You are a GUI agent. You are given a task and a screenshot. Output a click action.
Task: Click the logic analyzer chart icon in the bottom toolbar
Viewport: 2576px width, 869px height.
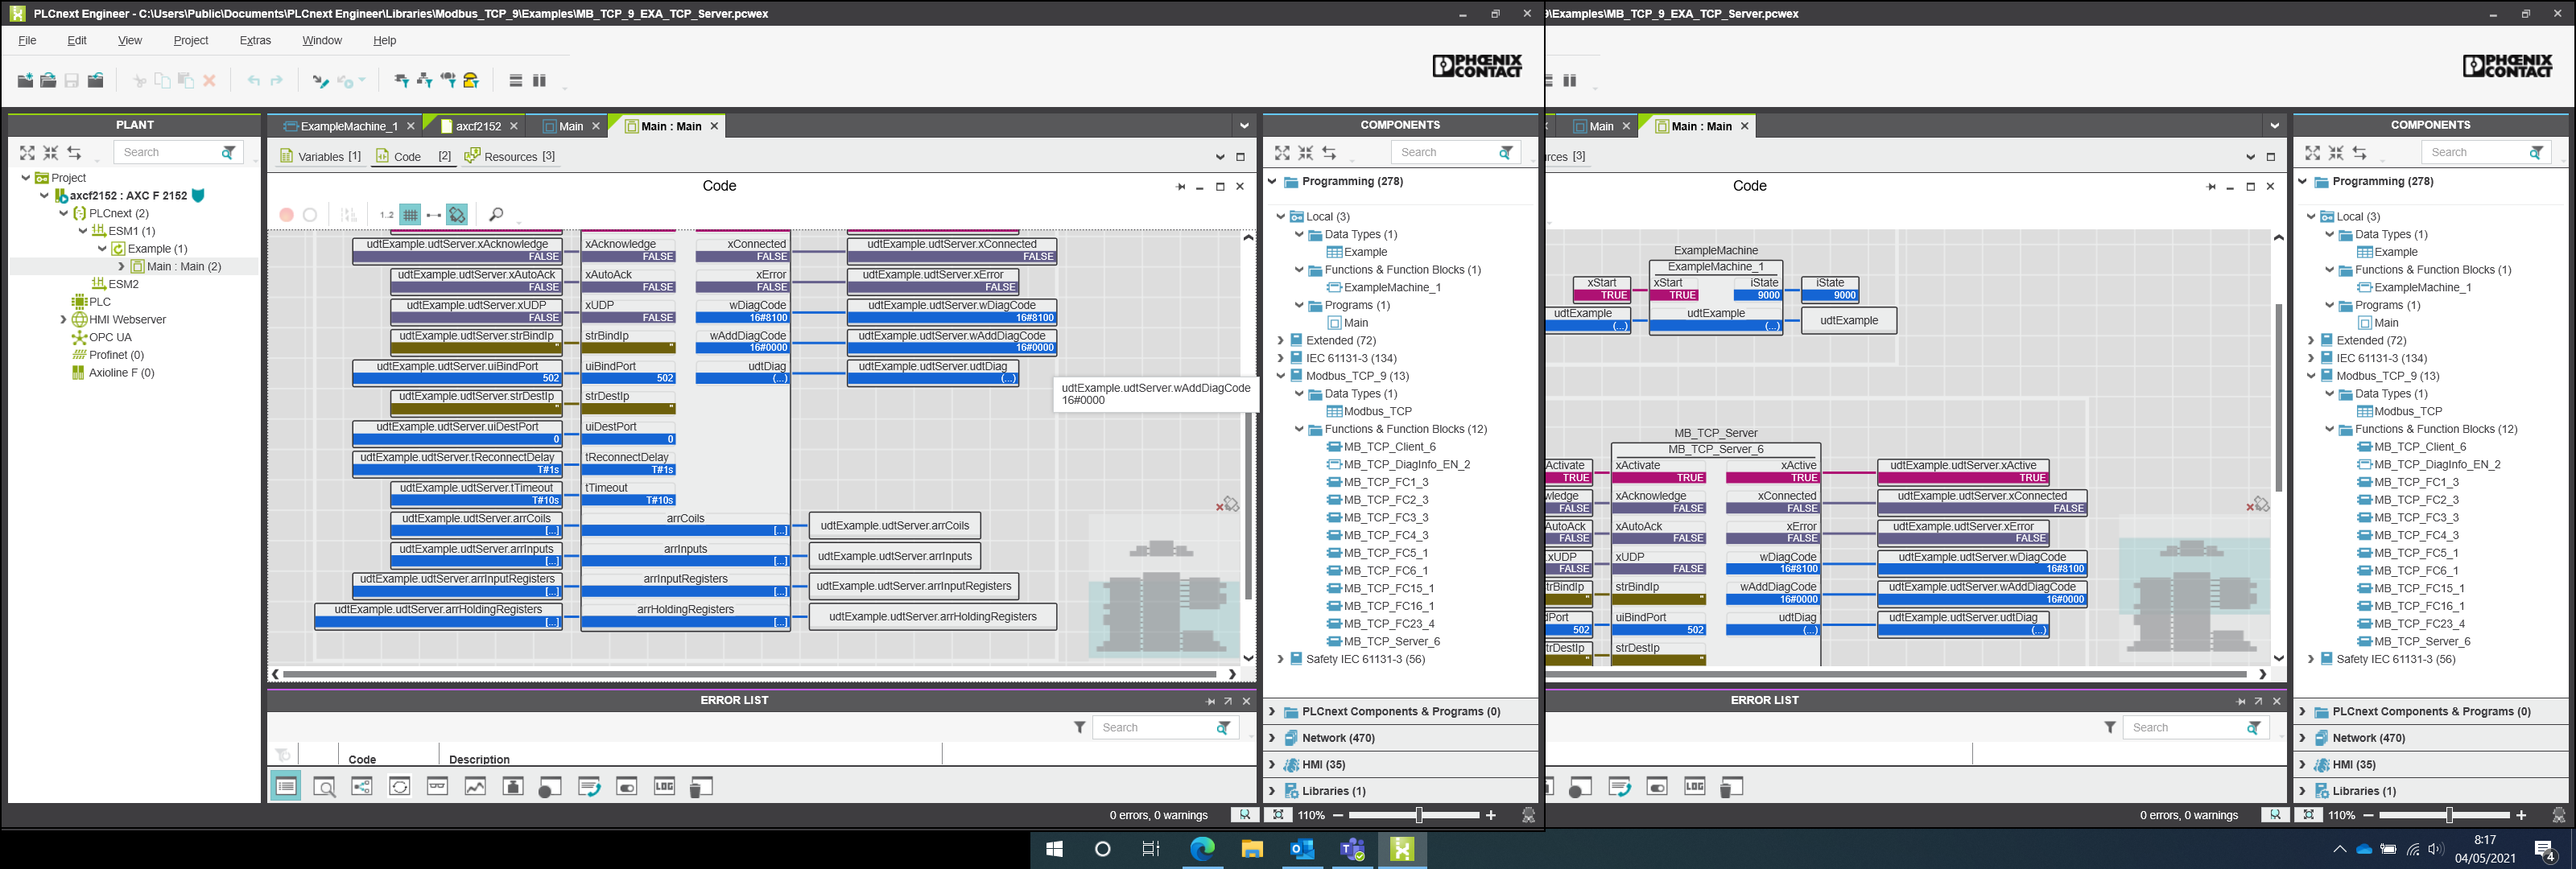tap(475, 787)
